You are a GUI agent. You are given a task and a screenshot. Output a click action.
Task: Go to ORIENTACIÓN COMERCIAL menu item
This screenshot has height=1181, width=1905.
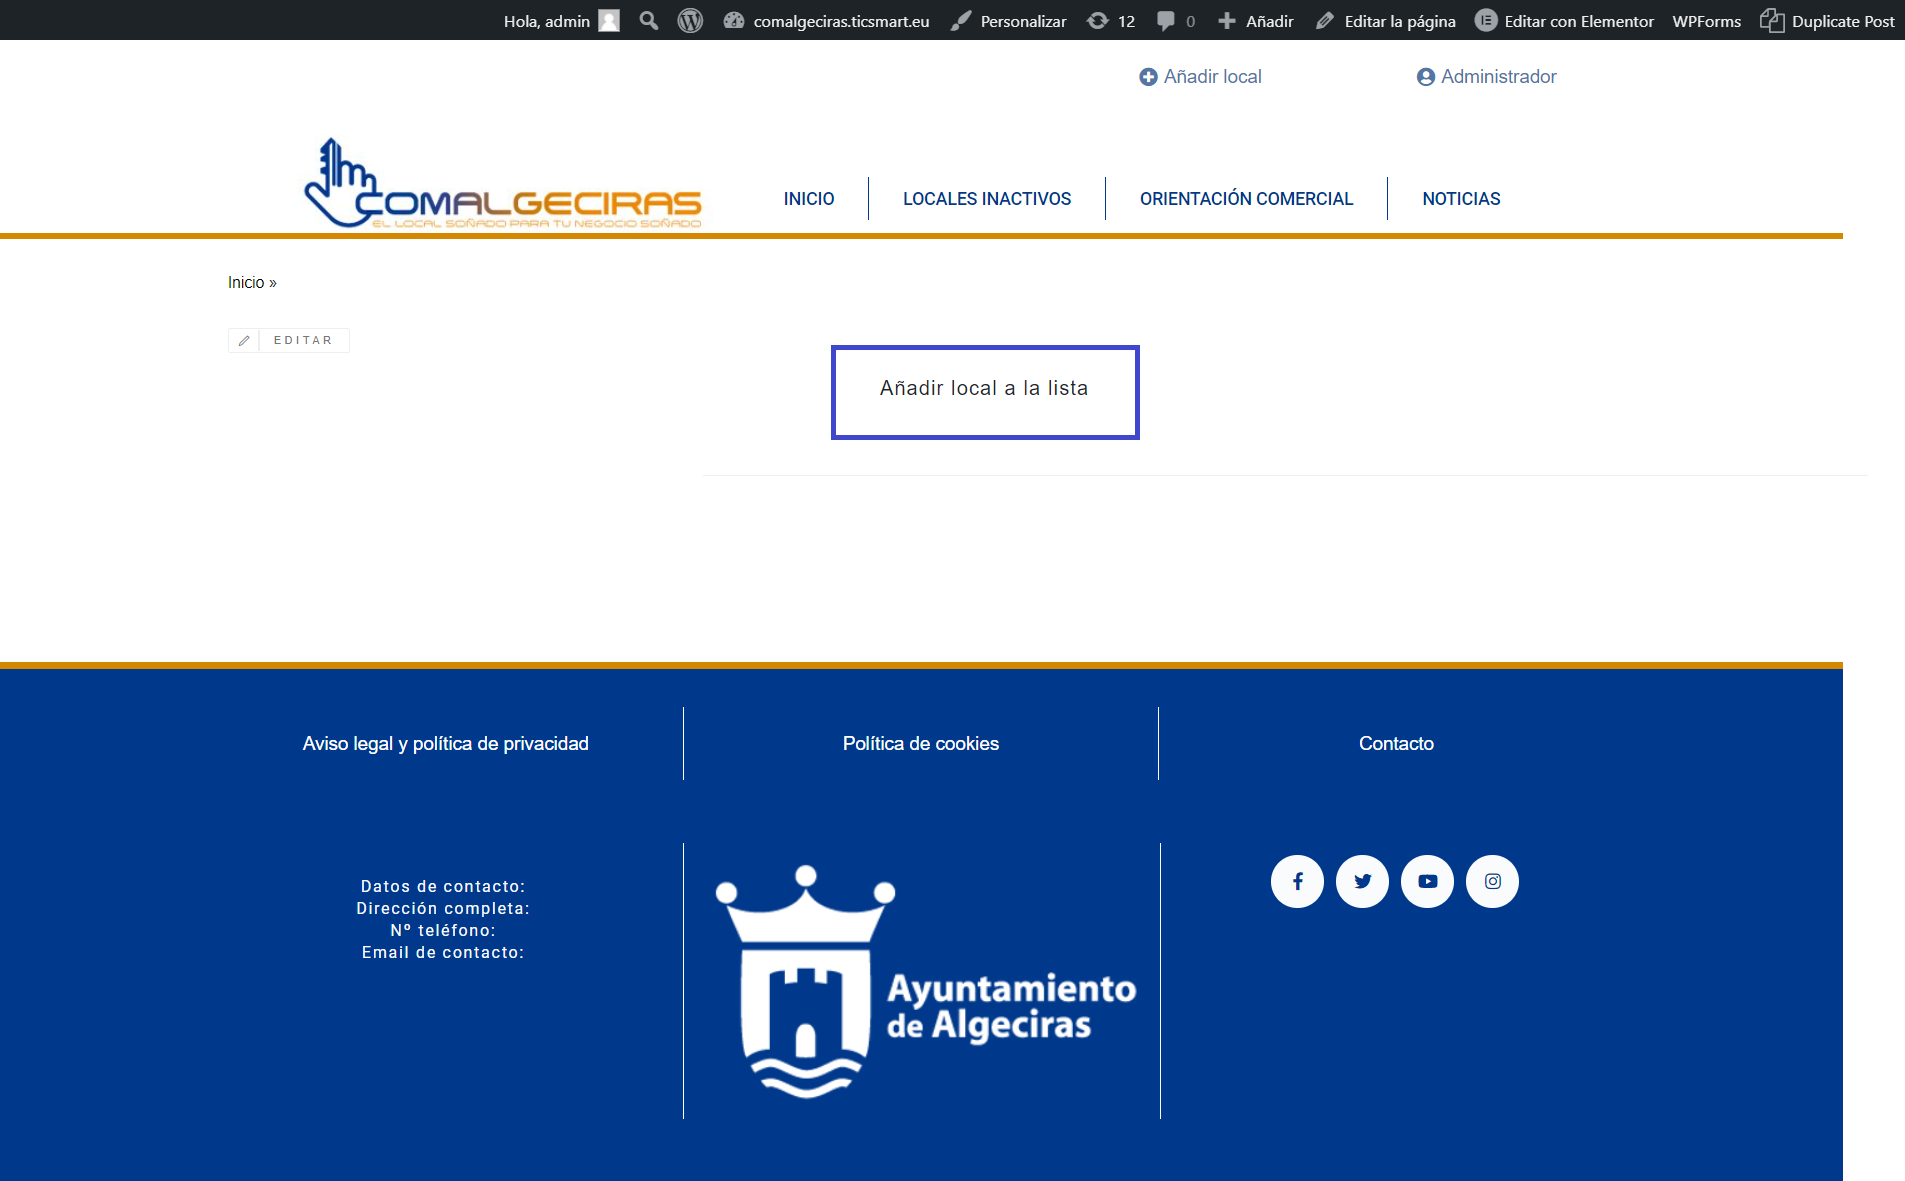tap(1246, 199)
